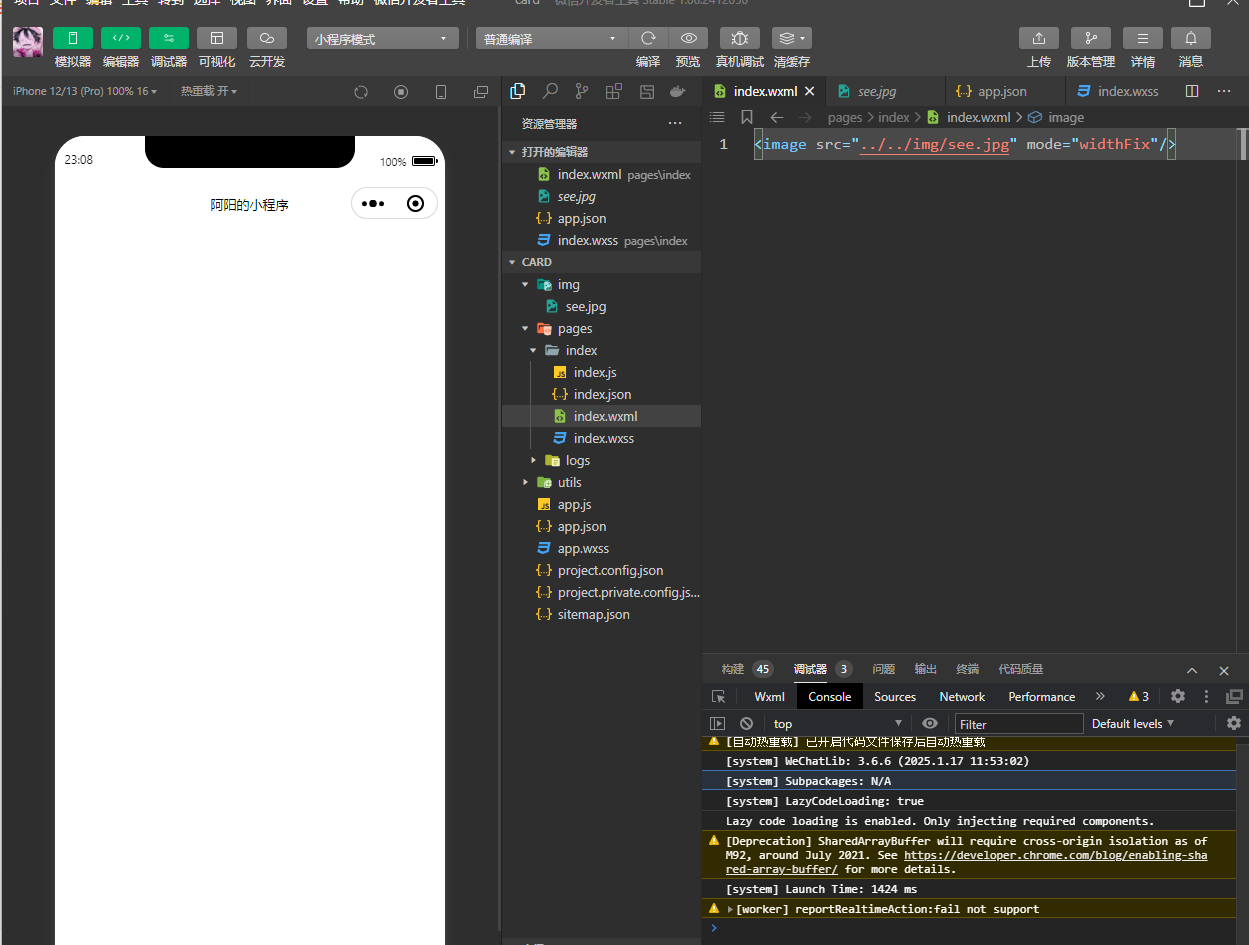Clear the console with the ban icon

[x=746, y=724]
